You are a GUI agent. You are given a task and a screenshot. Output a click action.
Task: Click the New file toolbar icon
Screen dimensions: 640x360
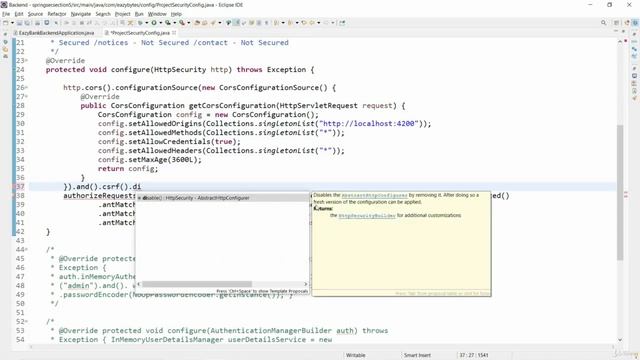click(x=6, y=23)
